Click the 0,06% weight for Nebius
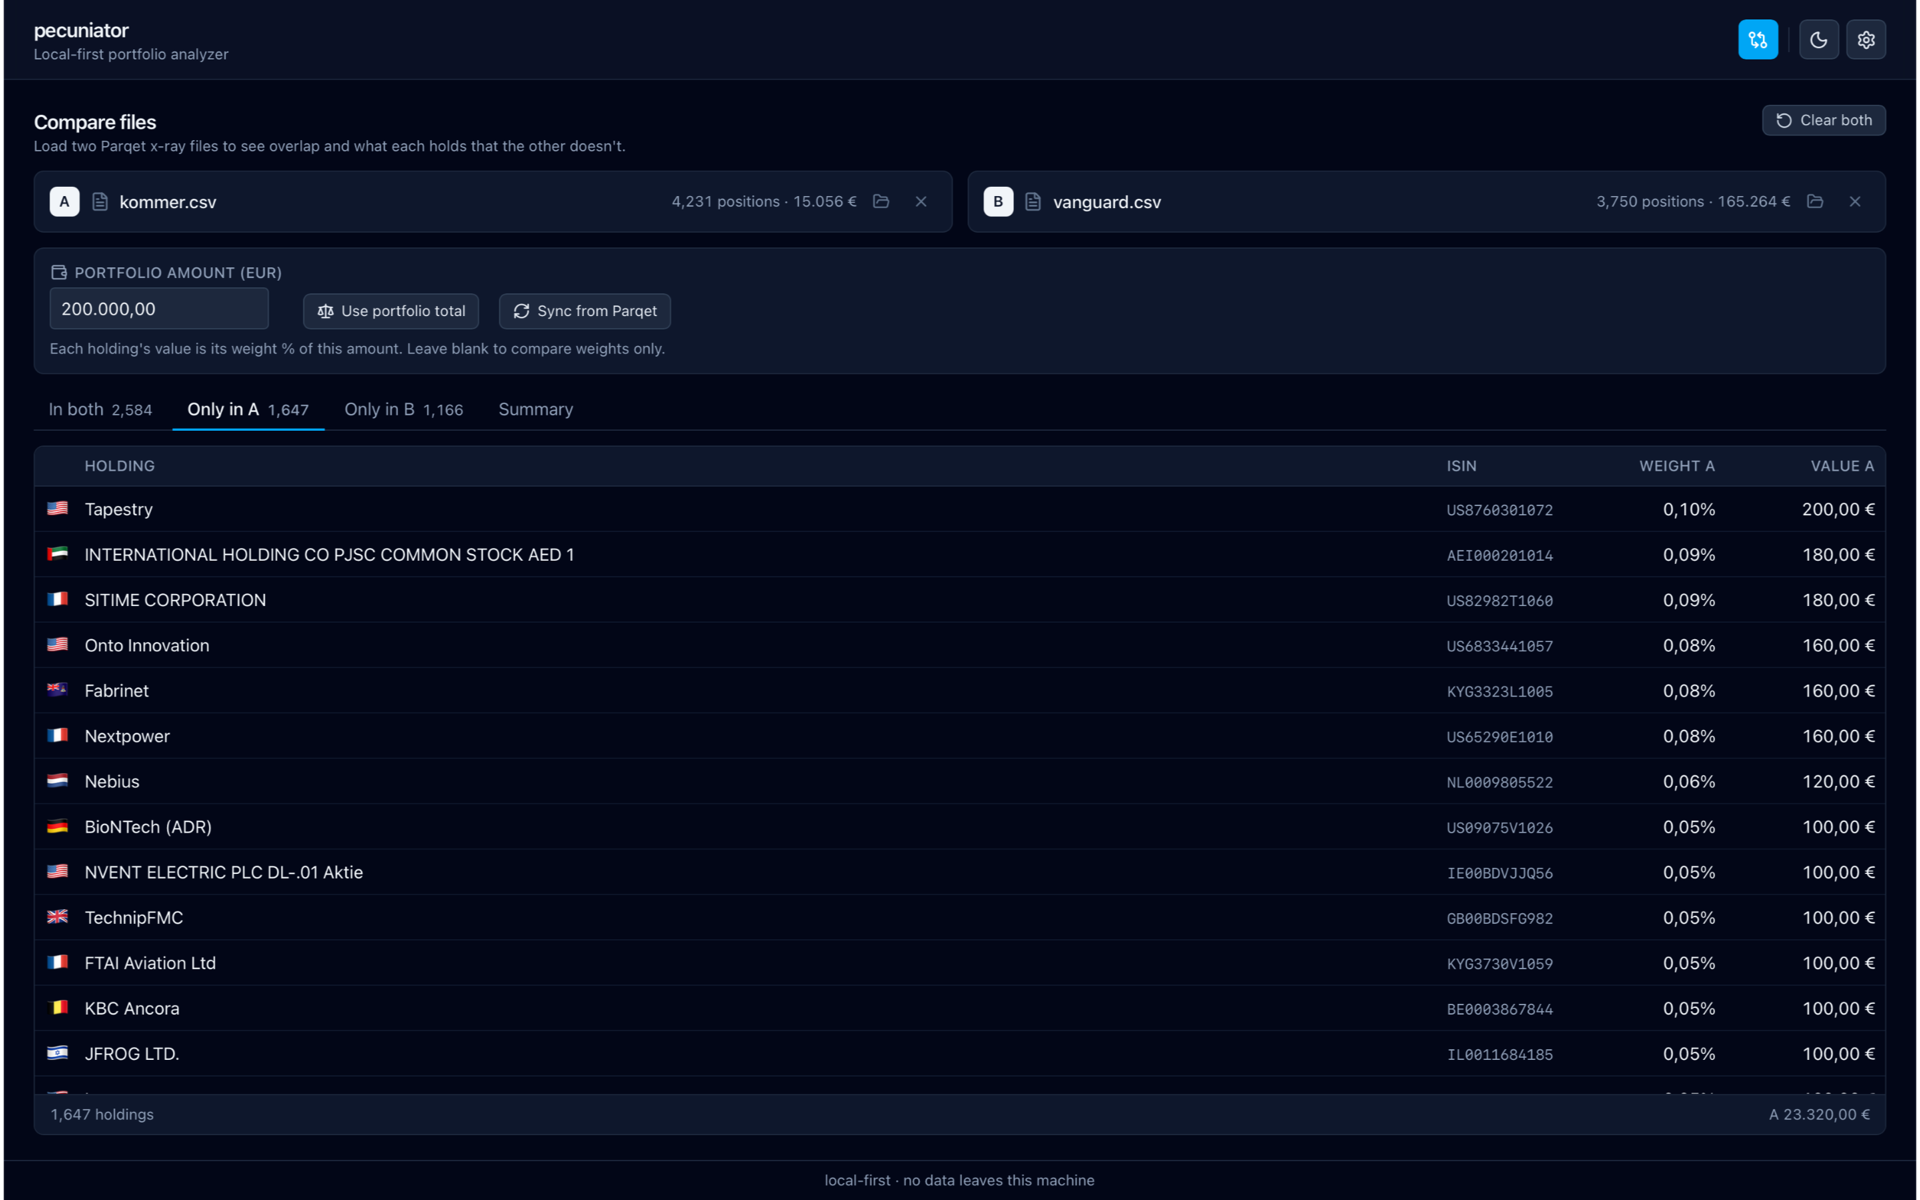Screen dimensions: 1920x1200 tap(1689, 782)
